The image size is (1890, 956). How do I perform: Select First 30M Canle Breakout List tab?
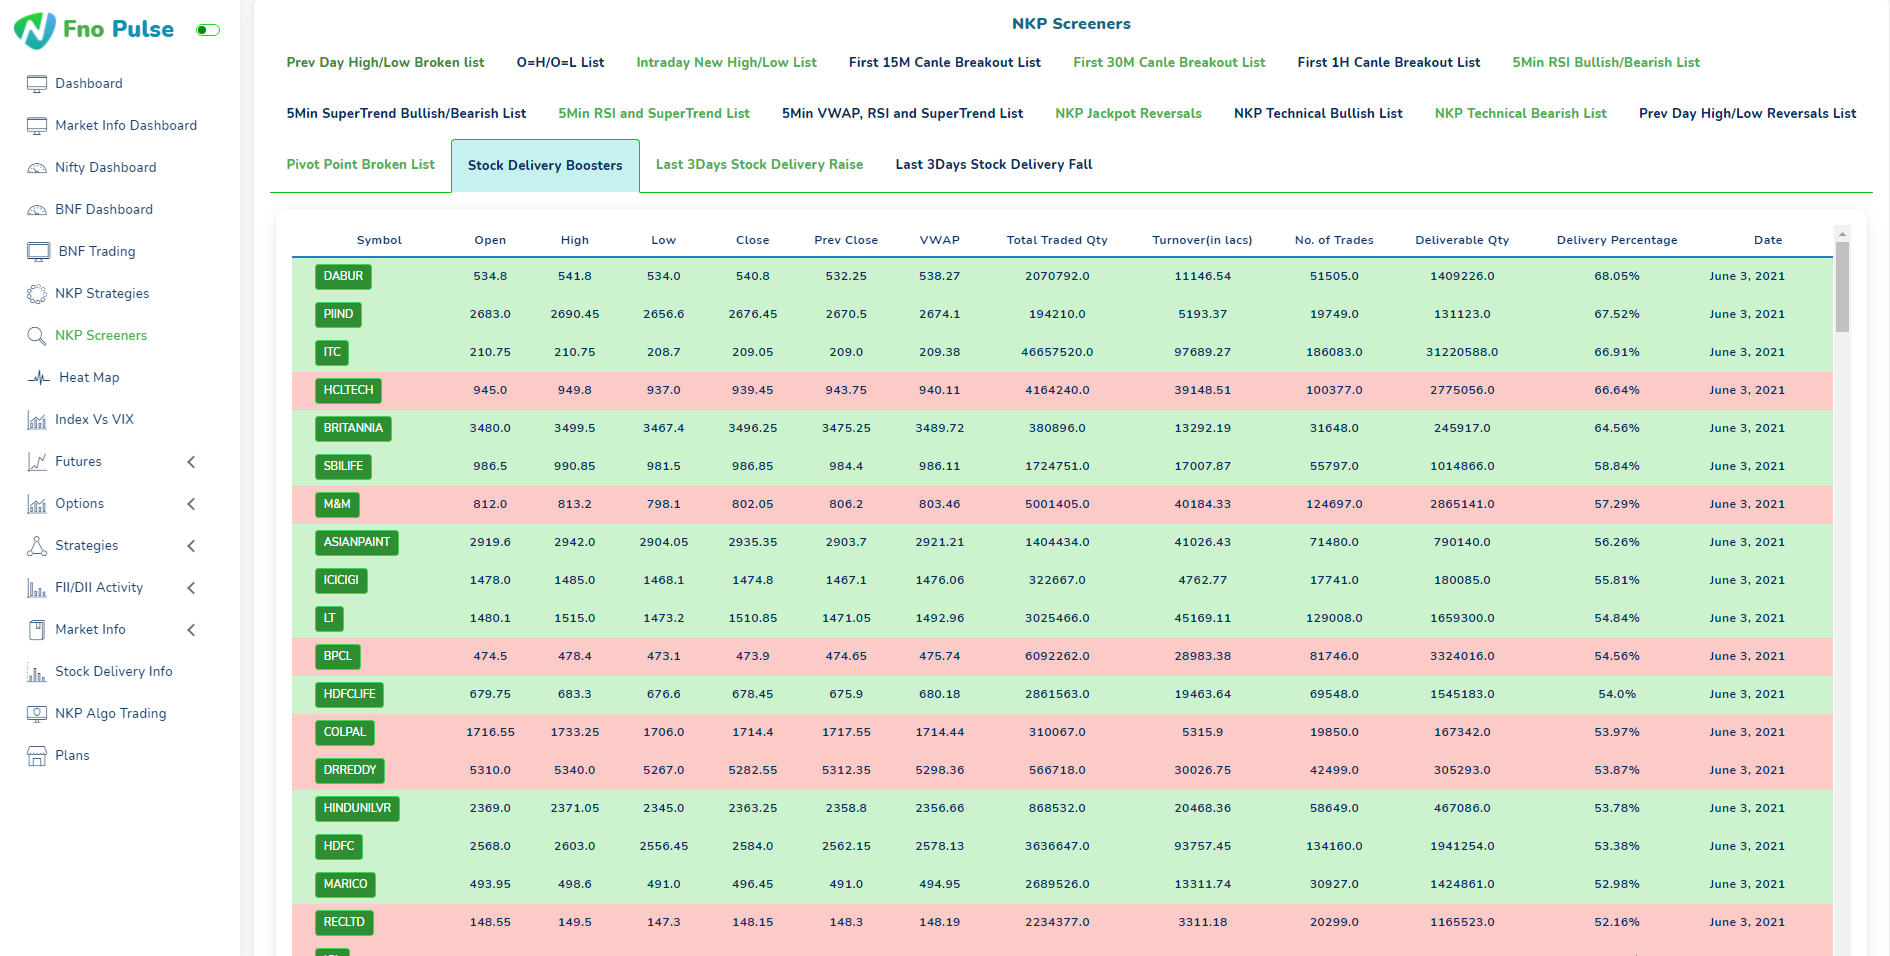pyautogui.click(x=1169, y=62)
